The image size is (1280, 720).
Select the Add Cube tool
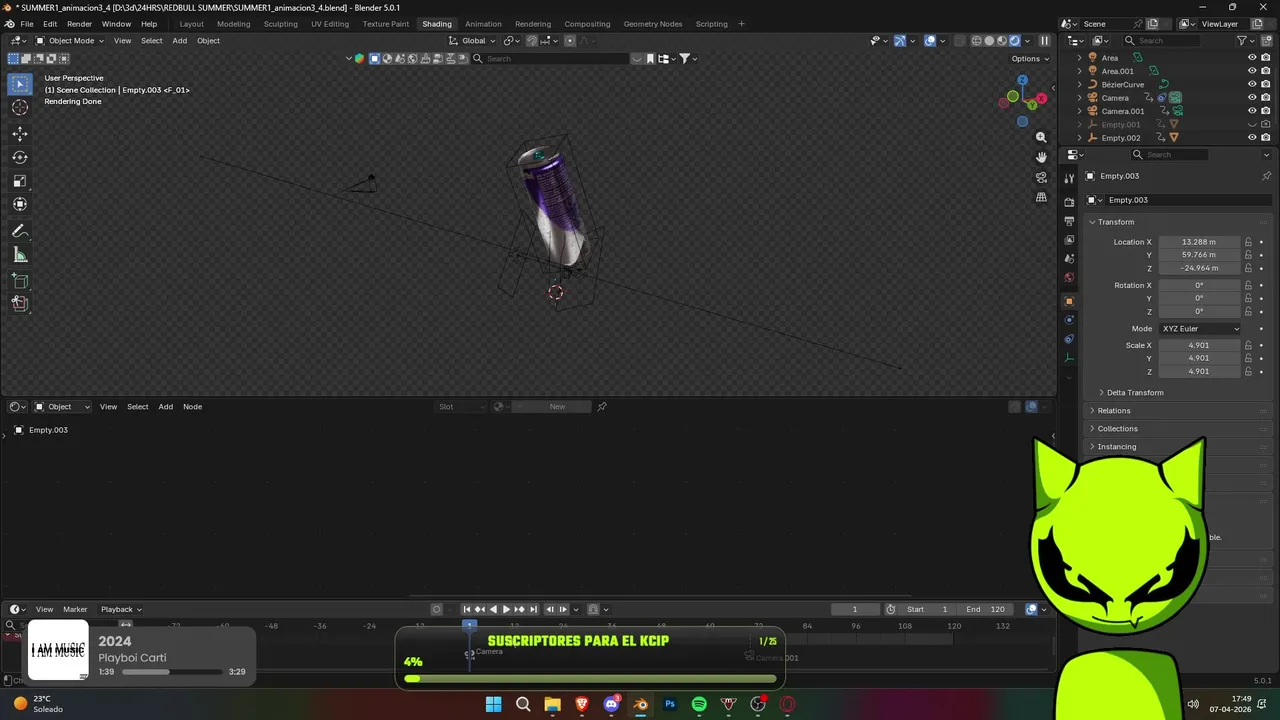(20, 281)
